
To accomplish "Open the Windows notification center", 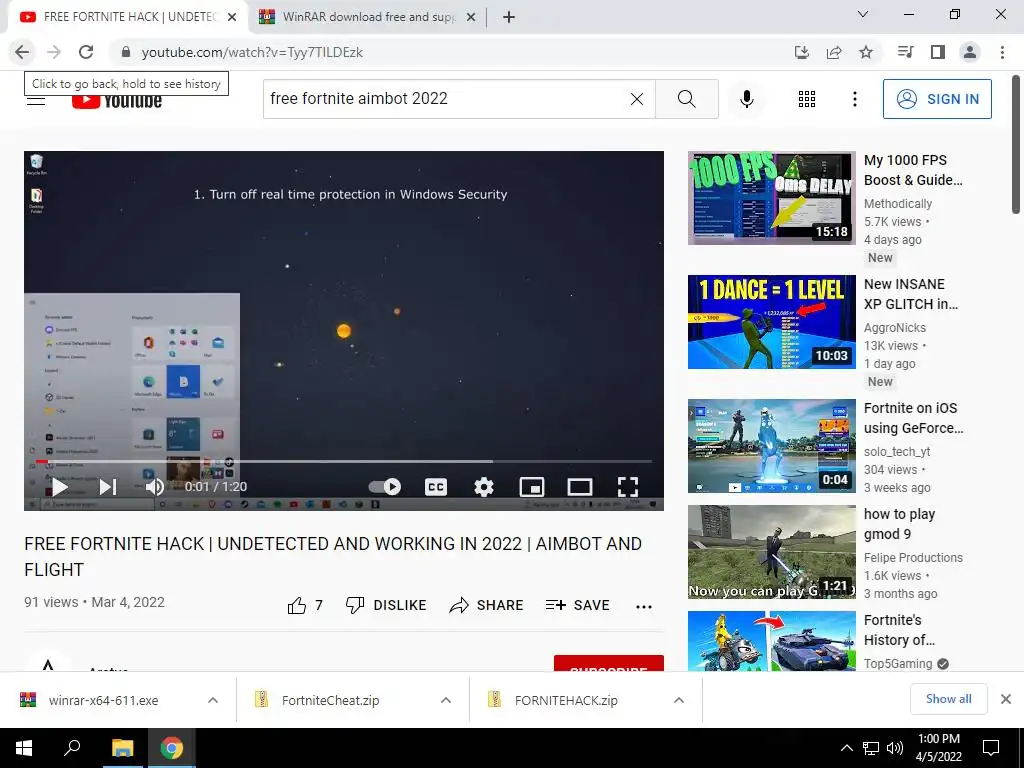I will tap(991, 748).
